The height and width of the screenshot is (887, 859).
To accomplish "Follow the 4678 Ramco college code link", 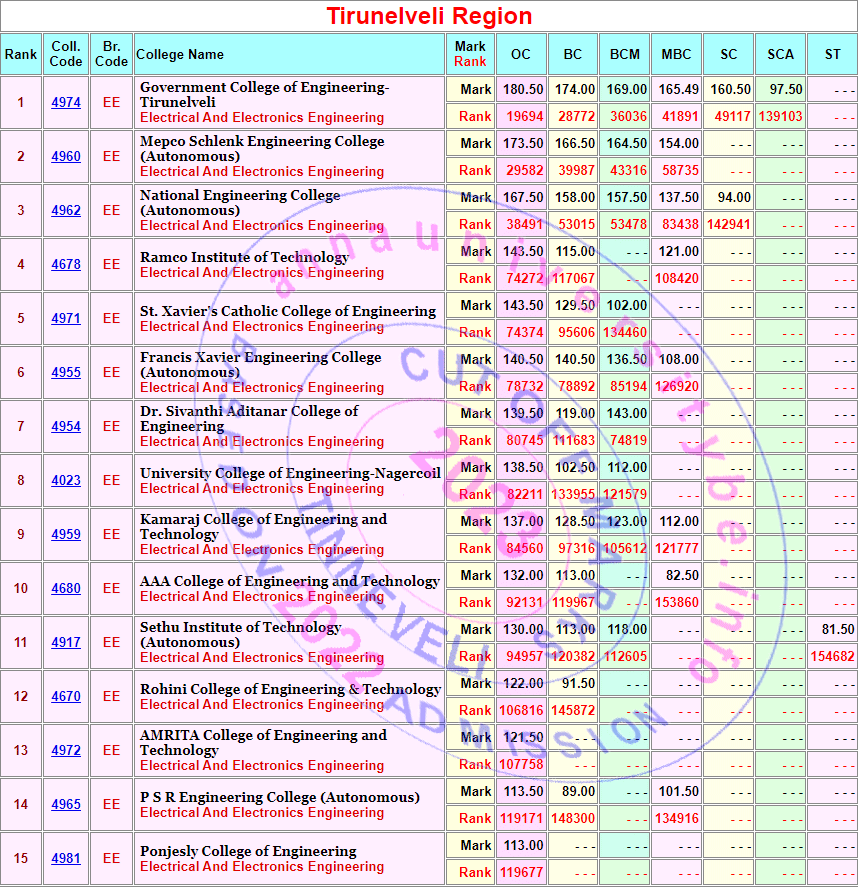I will click(x=66, y=265).
